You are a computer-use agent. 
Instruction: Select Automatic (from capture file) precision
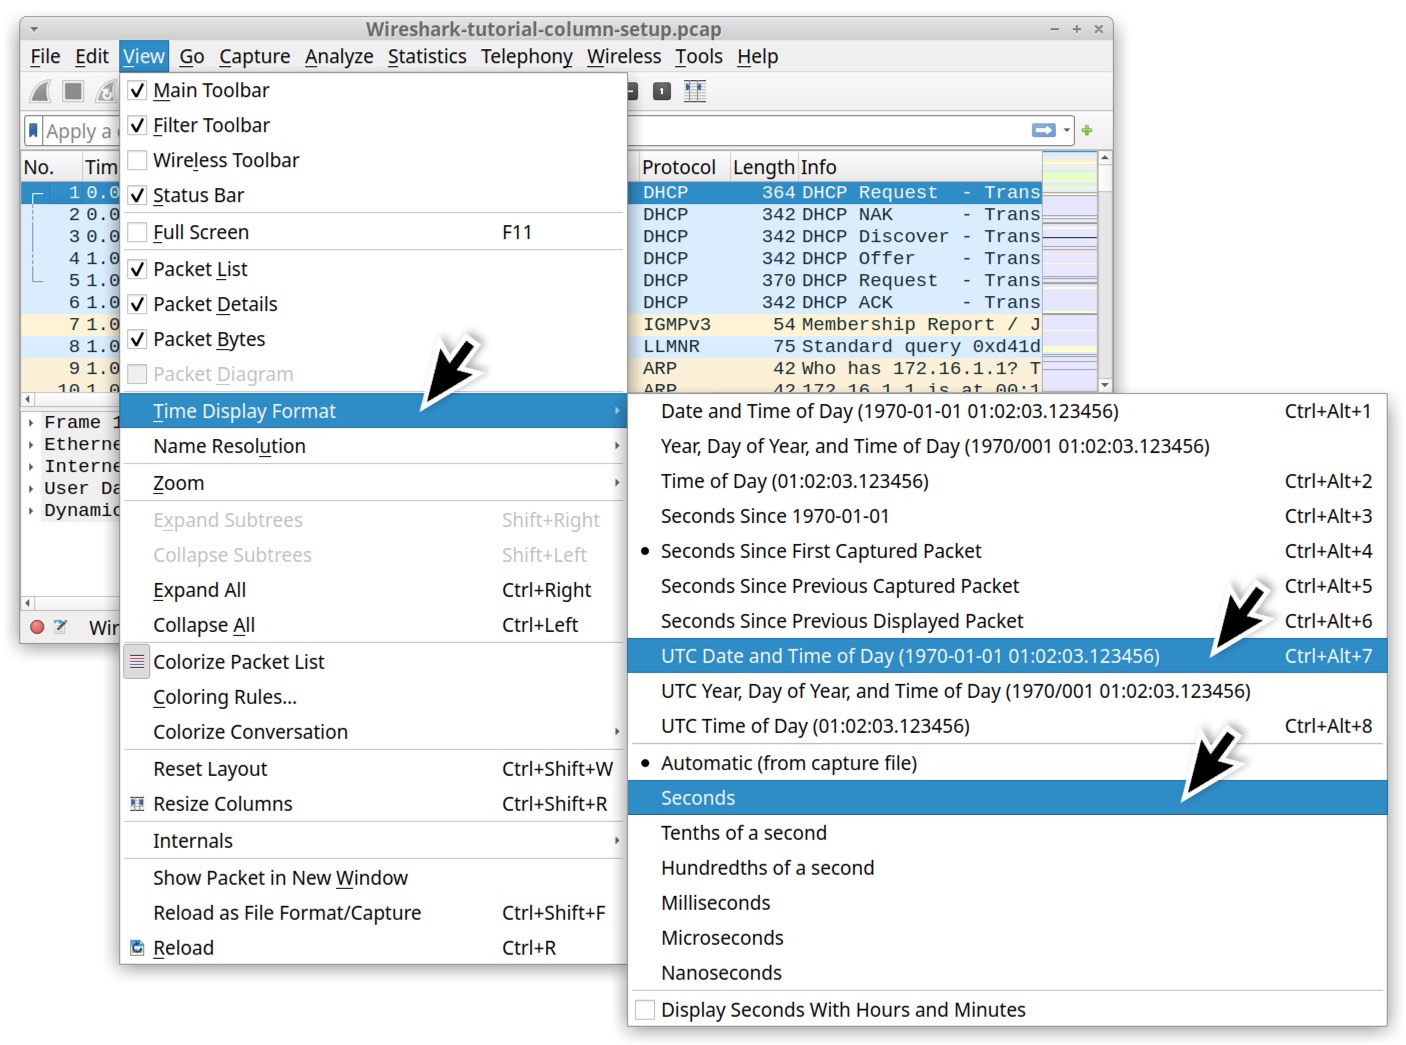(1007, 763)
